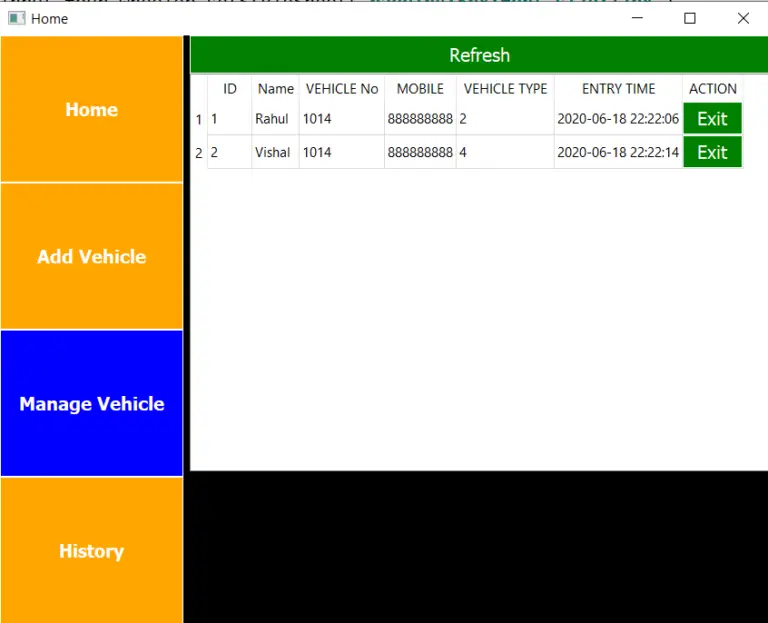This screenshot has width=768, height=623.
Task: Select vehicle number 1014 in Vishal's row
Action: coord(342,152)
